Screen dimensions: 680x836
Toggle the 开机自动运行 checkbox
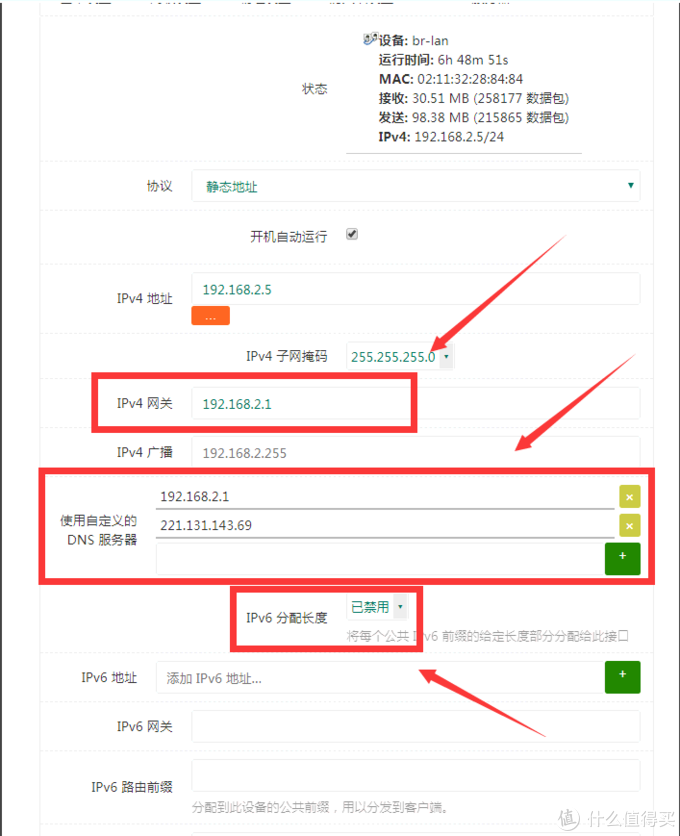click(x=352, y=235)
